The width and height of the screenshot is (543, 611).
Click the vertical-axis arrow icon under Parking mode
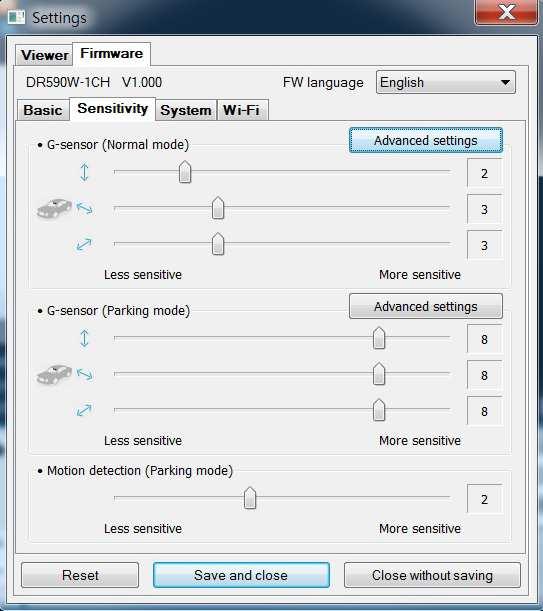[x=84, y=338]
